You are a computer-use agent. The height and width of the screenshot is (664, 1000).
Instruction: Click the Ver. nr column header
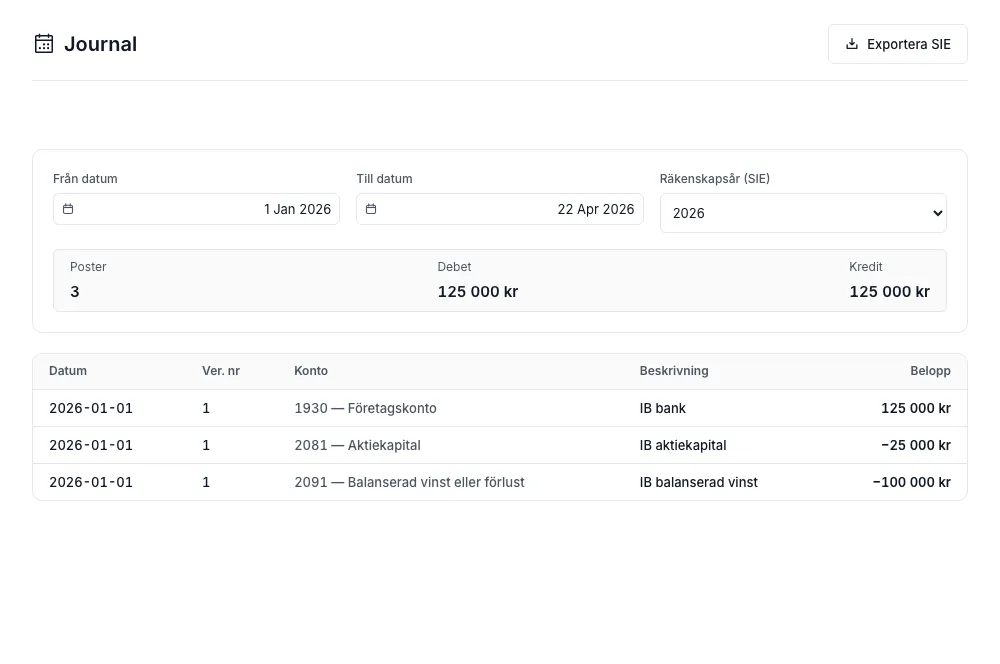(x=221, y=371)
